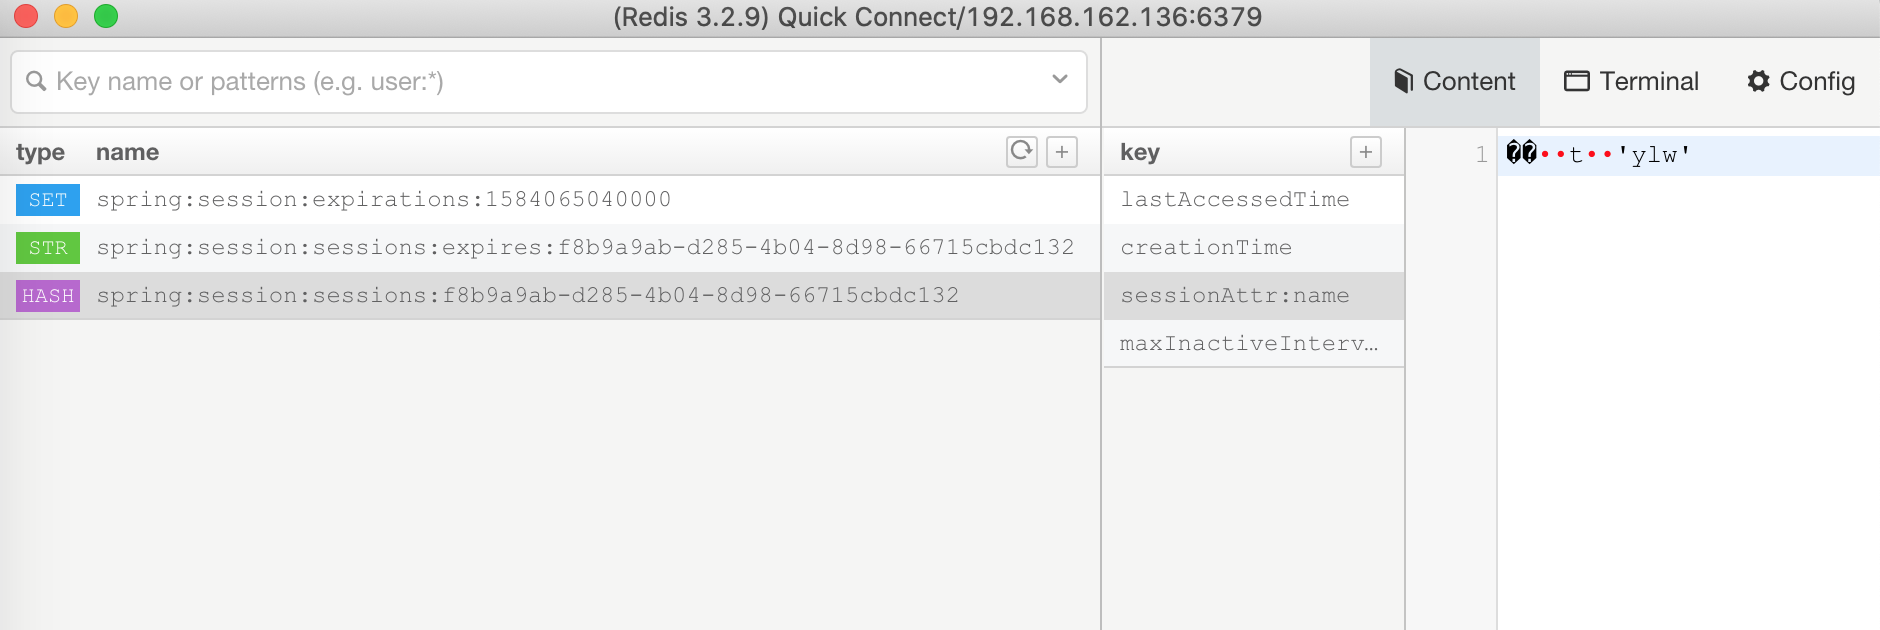Focus the key name search field
Image resolution: width=1880 pixels, height=630 pixels.
pos(549,82)
